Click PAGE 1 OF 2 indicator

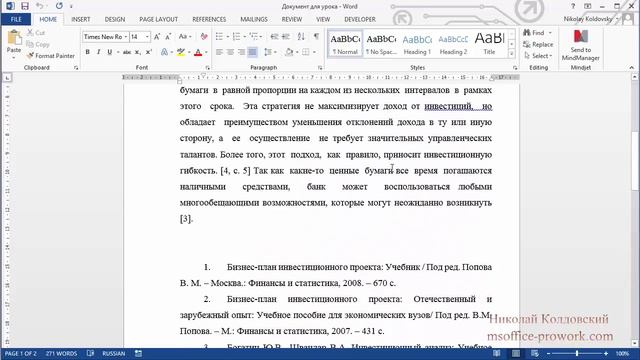point(20,353)
